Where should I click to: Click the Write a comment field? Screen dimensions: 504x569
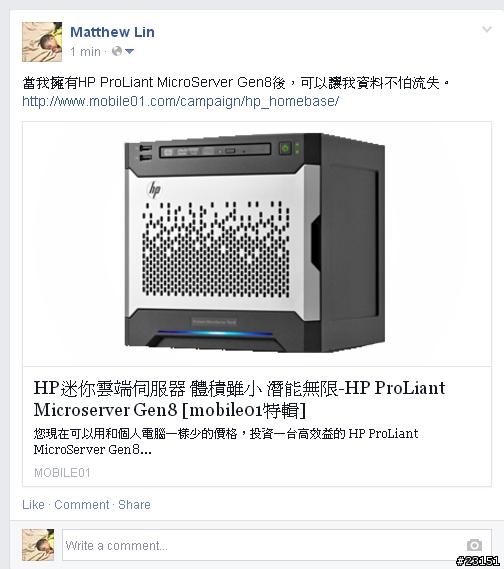(x=277, y=545)
